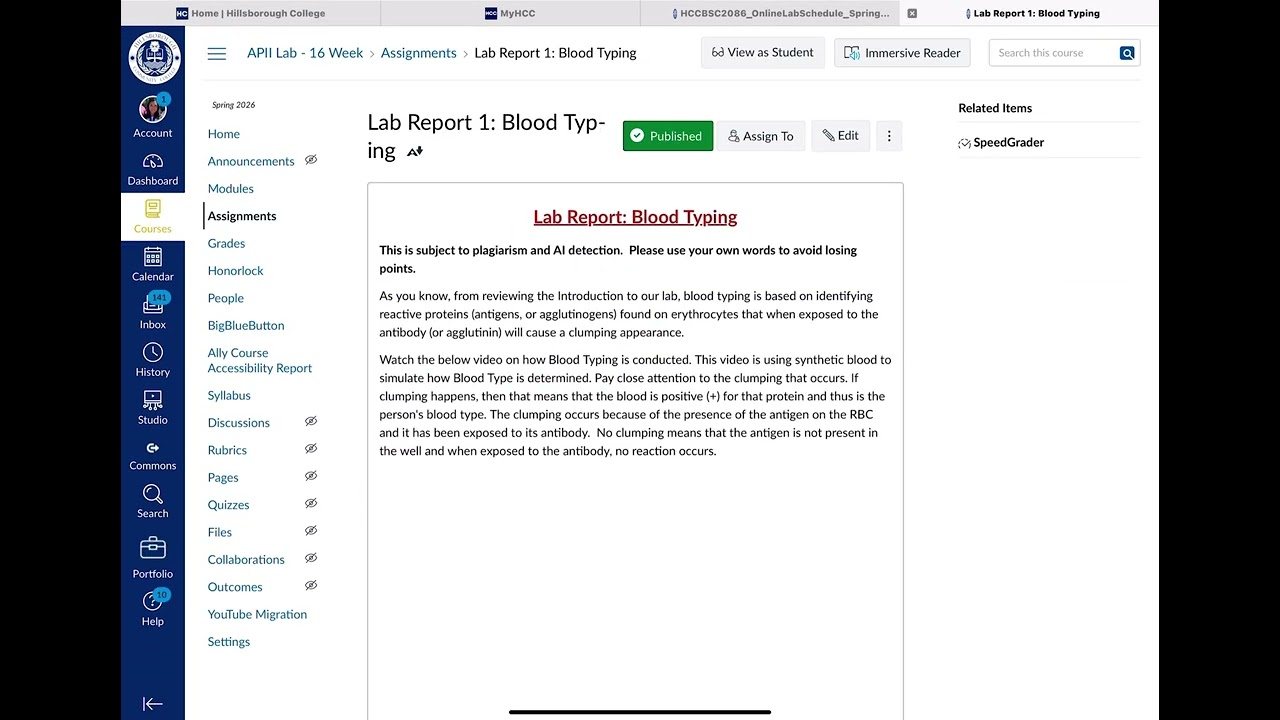Image resolution: width=1280 pixels, height=720 pixels.
Task: Switch to the MyHCC browser tab
Action: (510, 13)
